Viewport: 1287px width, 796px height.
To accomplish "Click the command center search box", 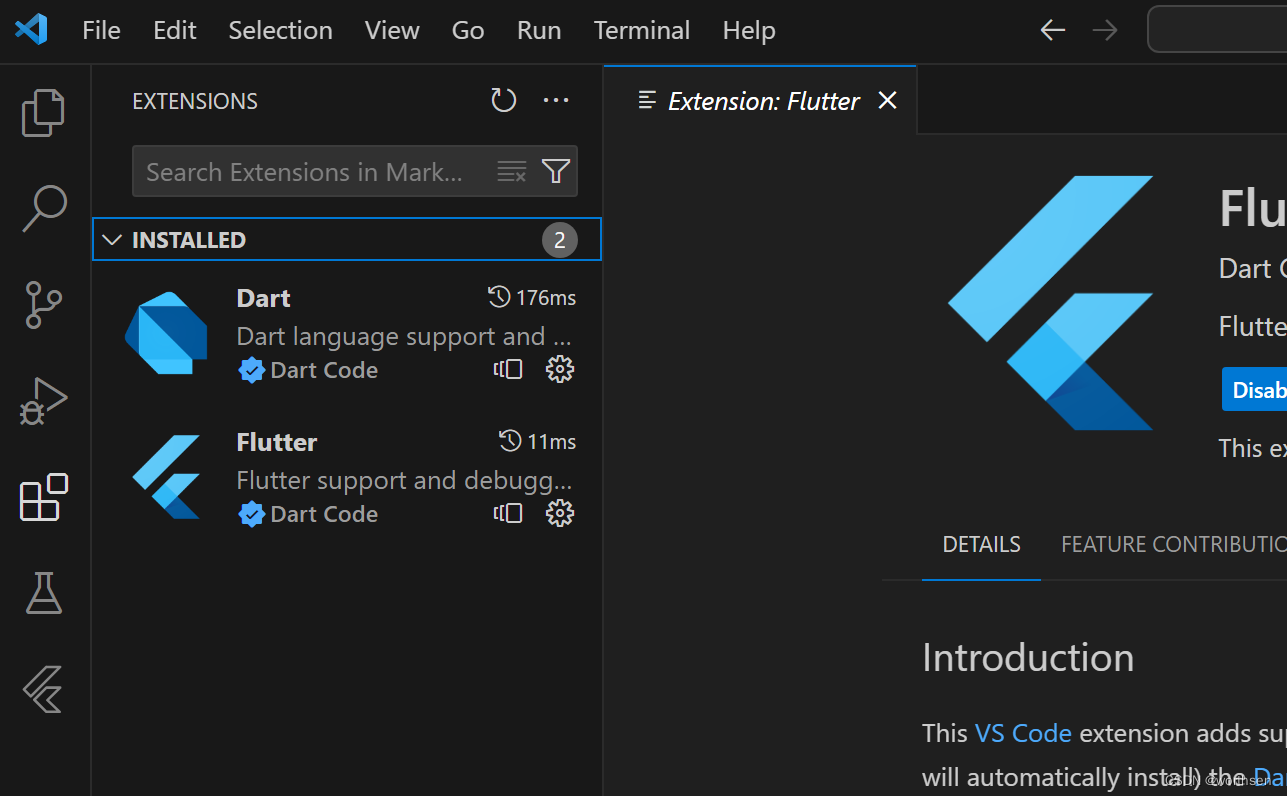I will click(1217, 29).
